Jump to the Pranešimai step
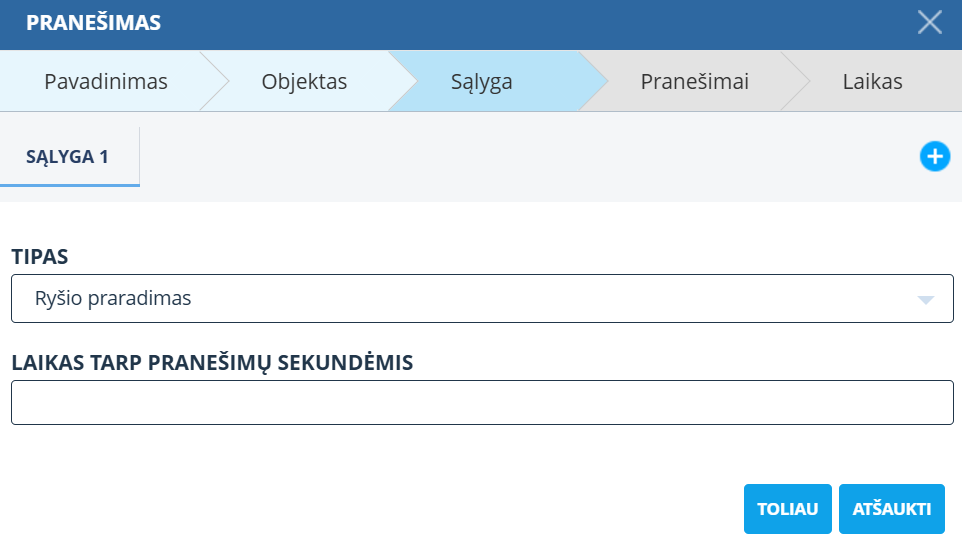The image size is (962, 557). (x=694, y=82)
